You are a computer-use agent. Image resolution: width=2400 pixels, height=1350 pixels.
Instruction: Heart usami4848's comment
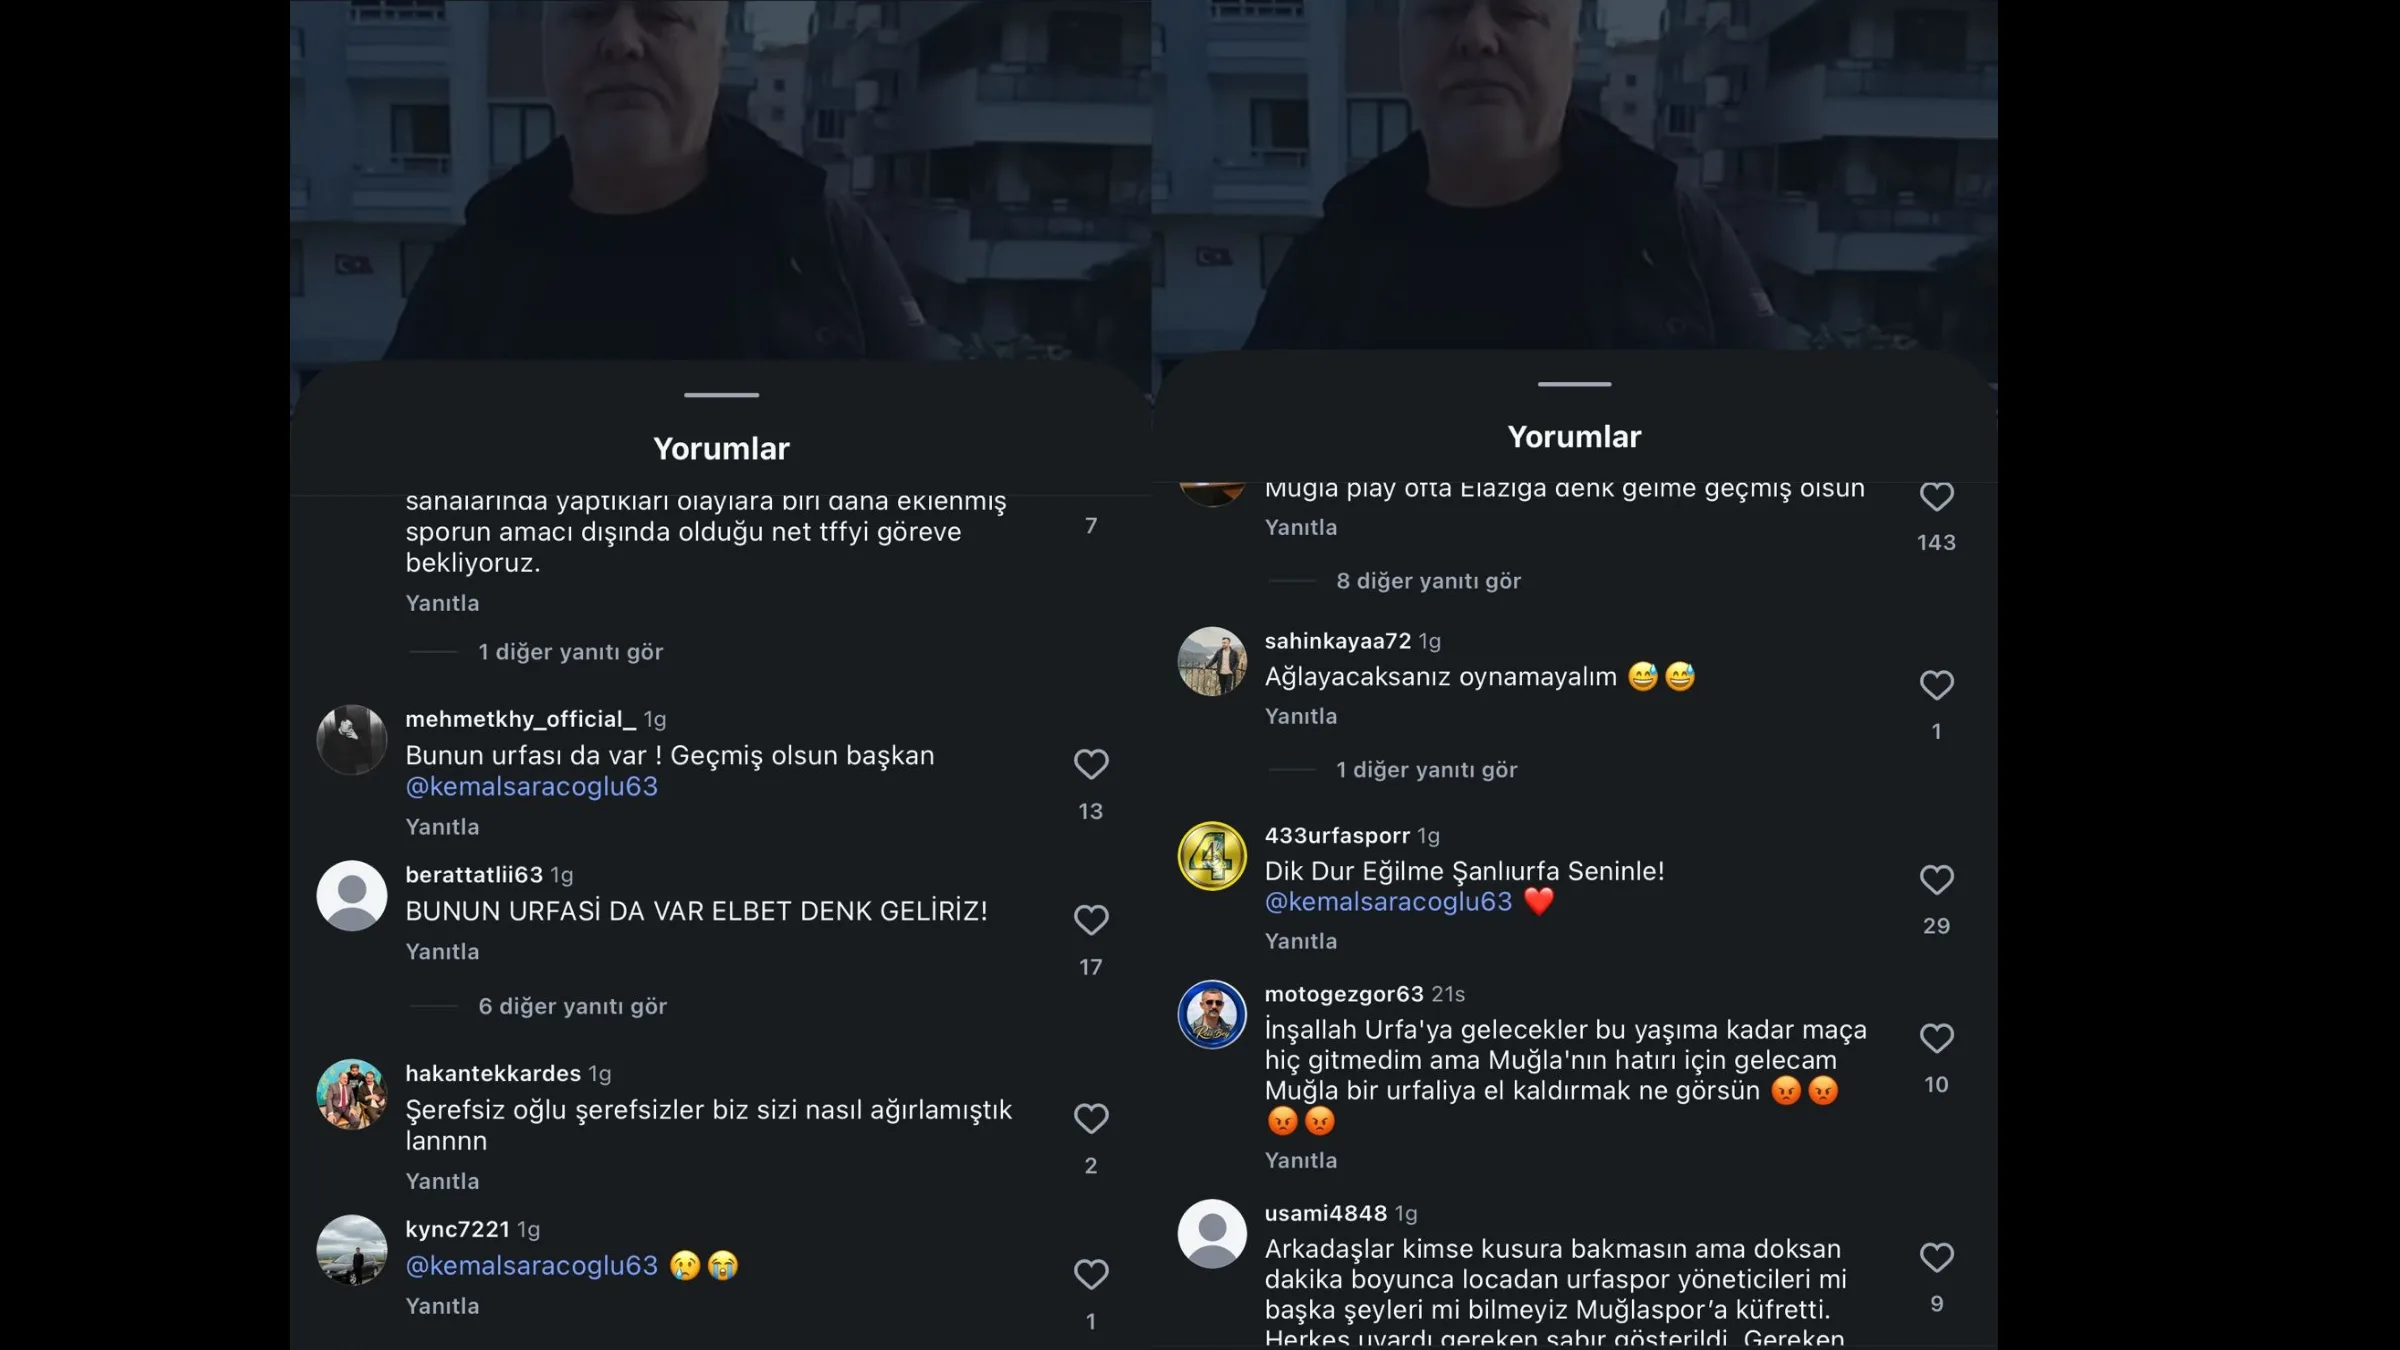(x=1937, y=1258)
